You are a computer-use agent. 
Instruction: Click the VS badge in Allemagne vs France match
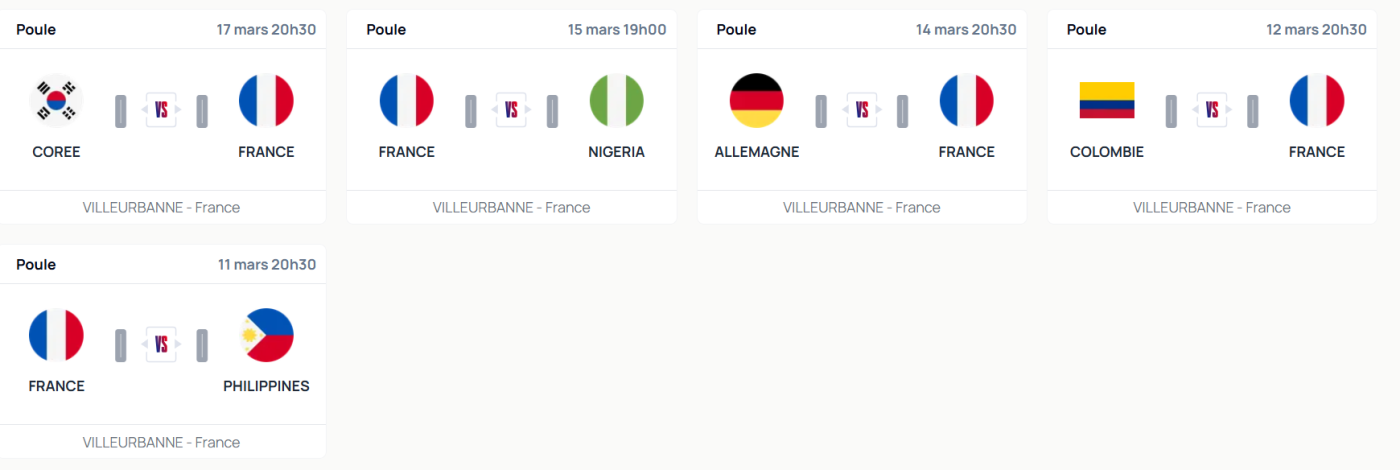click(861, 110)
